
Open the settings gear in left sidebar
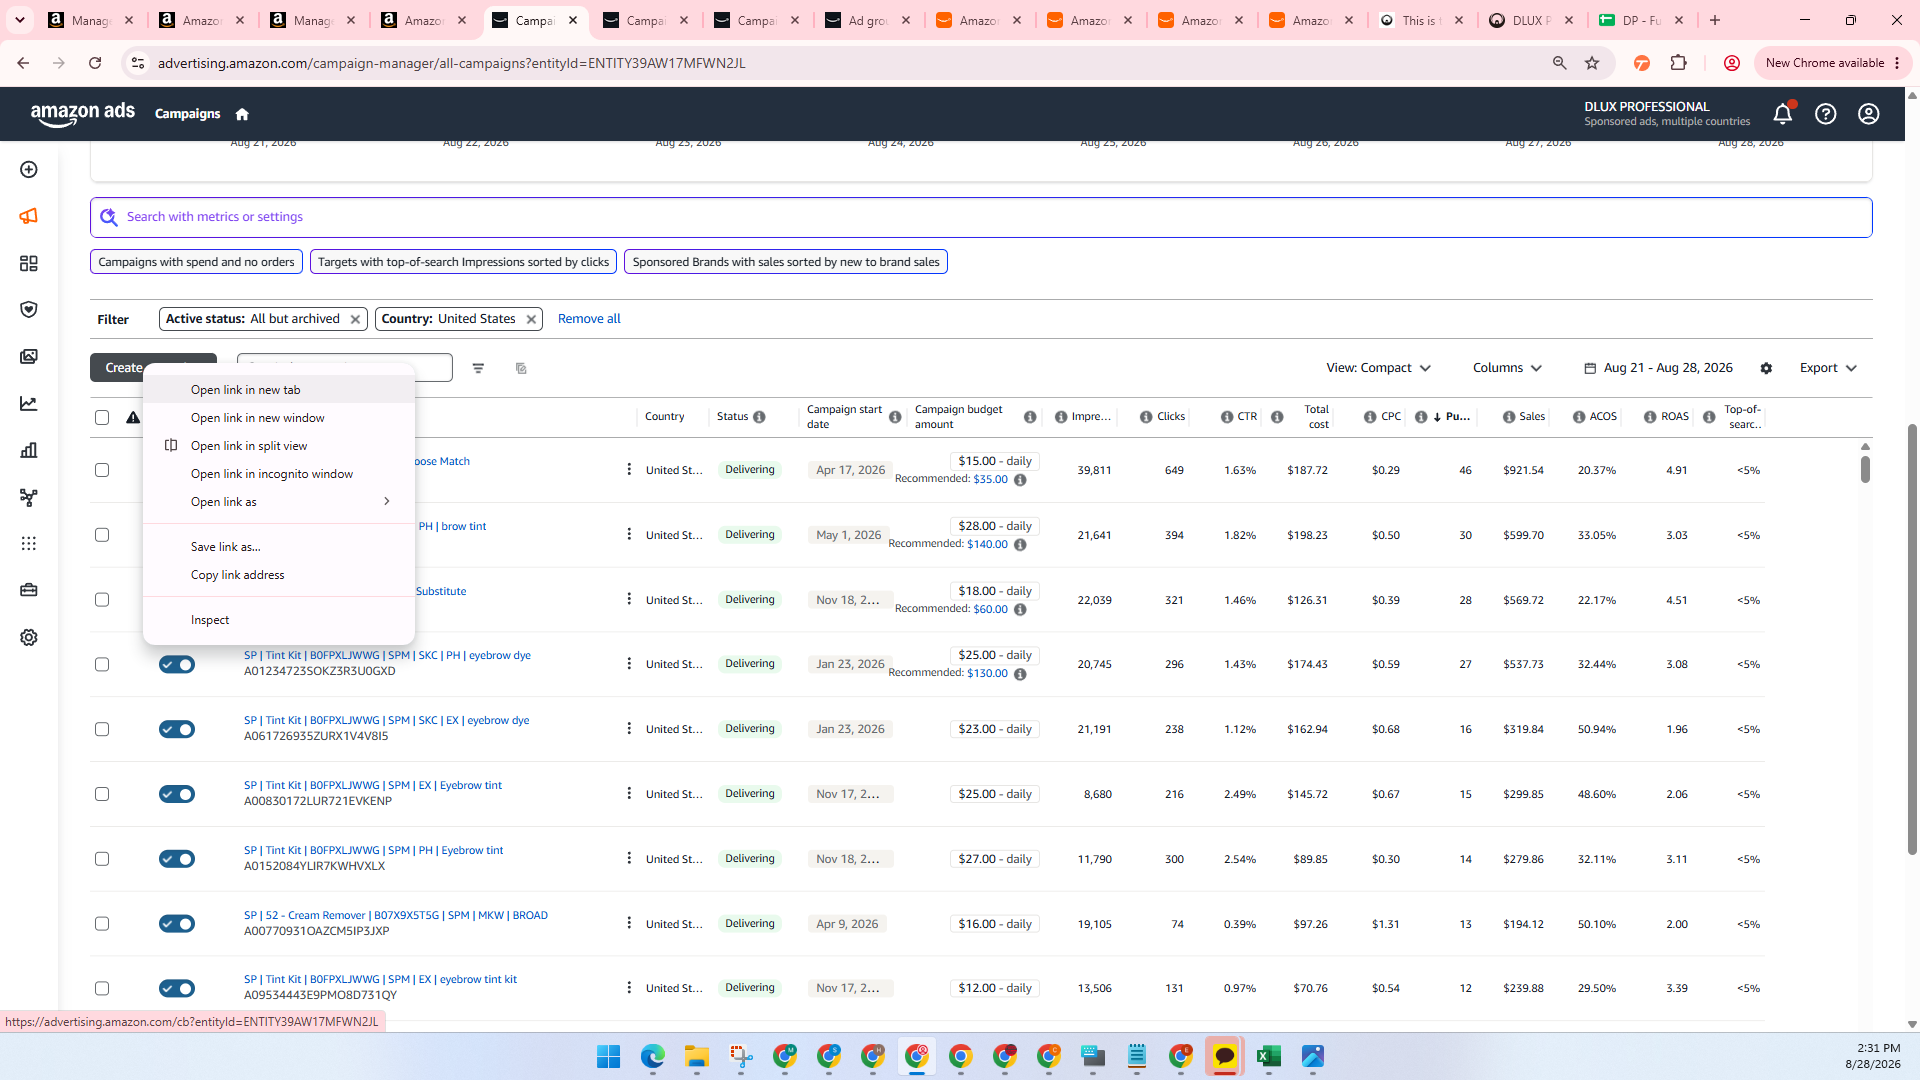[29, 637]
